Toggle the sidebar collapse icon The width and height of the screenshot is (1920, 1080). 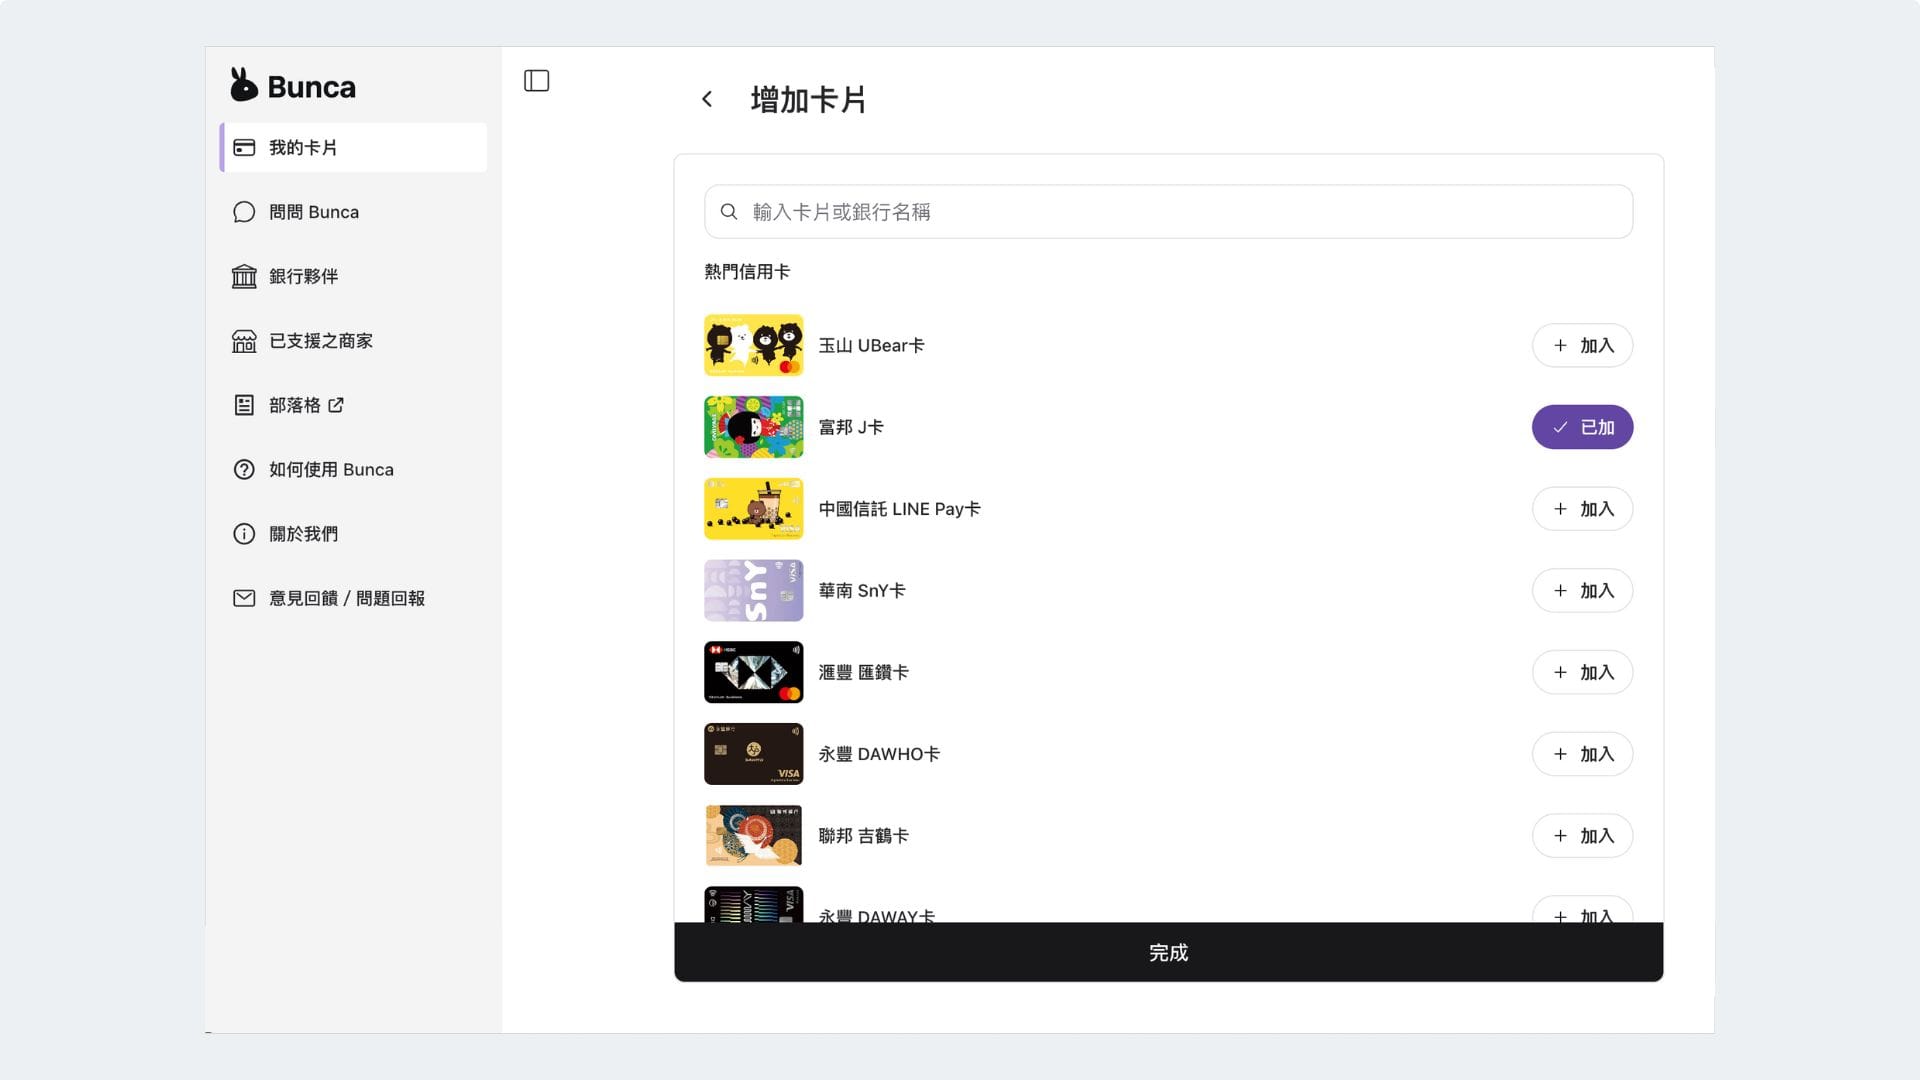tap(536, 81)
